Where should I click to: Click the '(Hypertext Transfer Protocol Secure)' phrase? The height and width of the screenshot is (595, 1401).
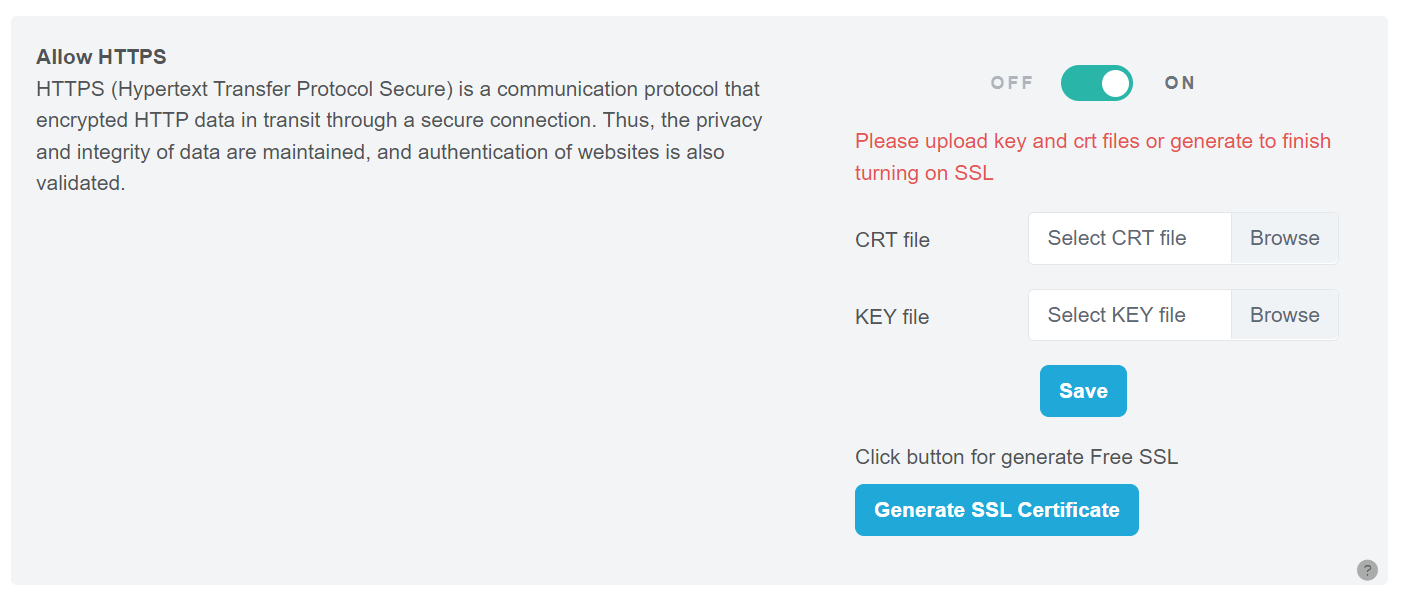(283, 89)
